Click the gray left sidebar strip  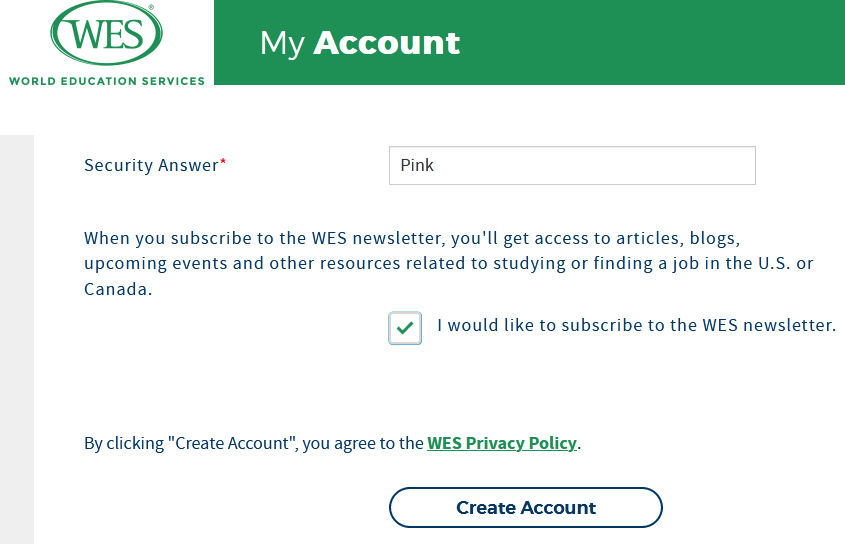click(17, 340)
